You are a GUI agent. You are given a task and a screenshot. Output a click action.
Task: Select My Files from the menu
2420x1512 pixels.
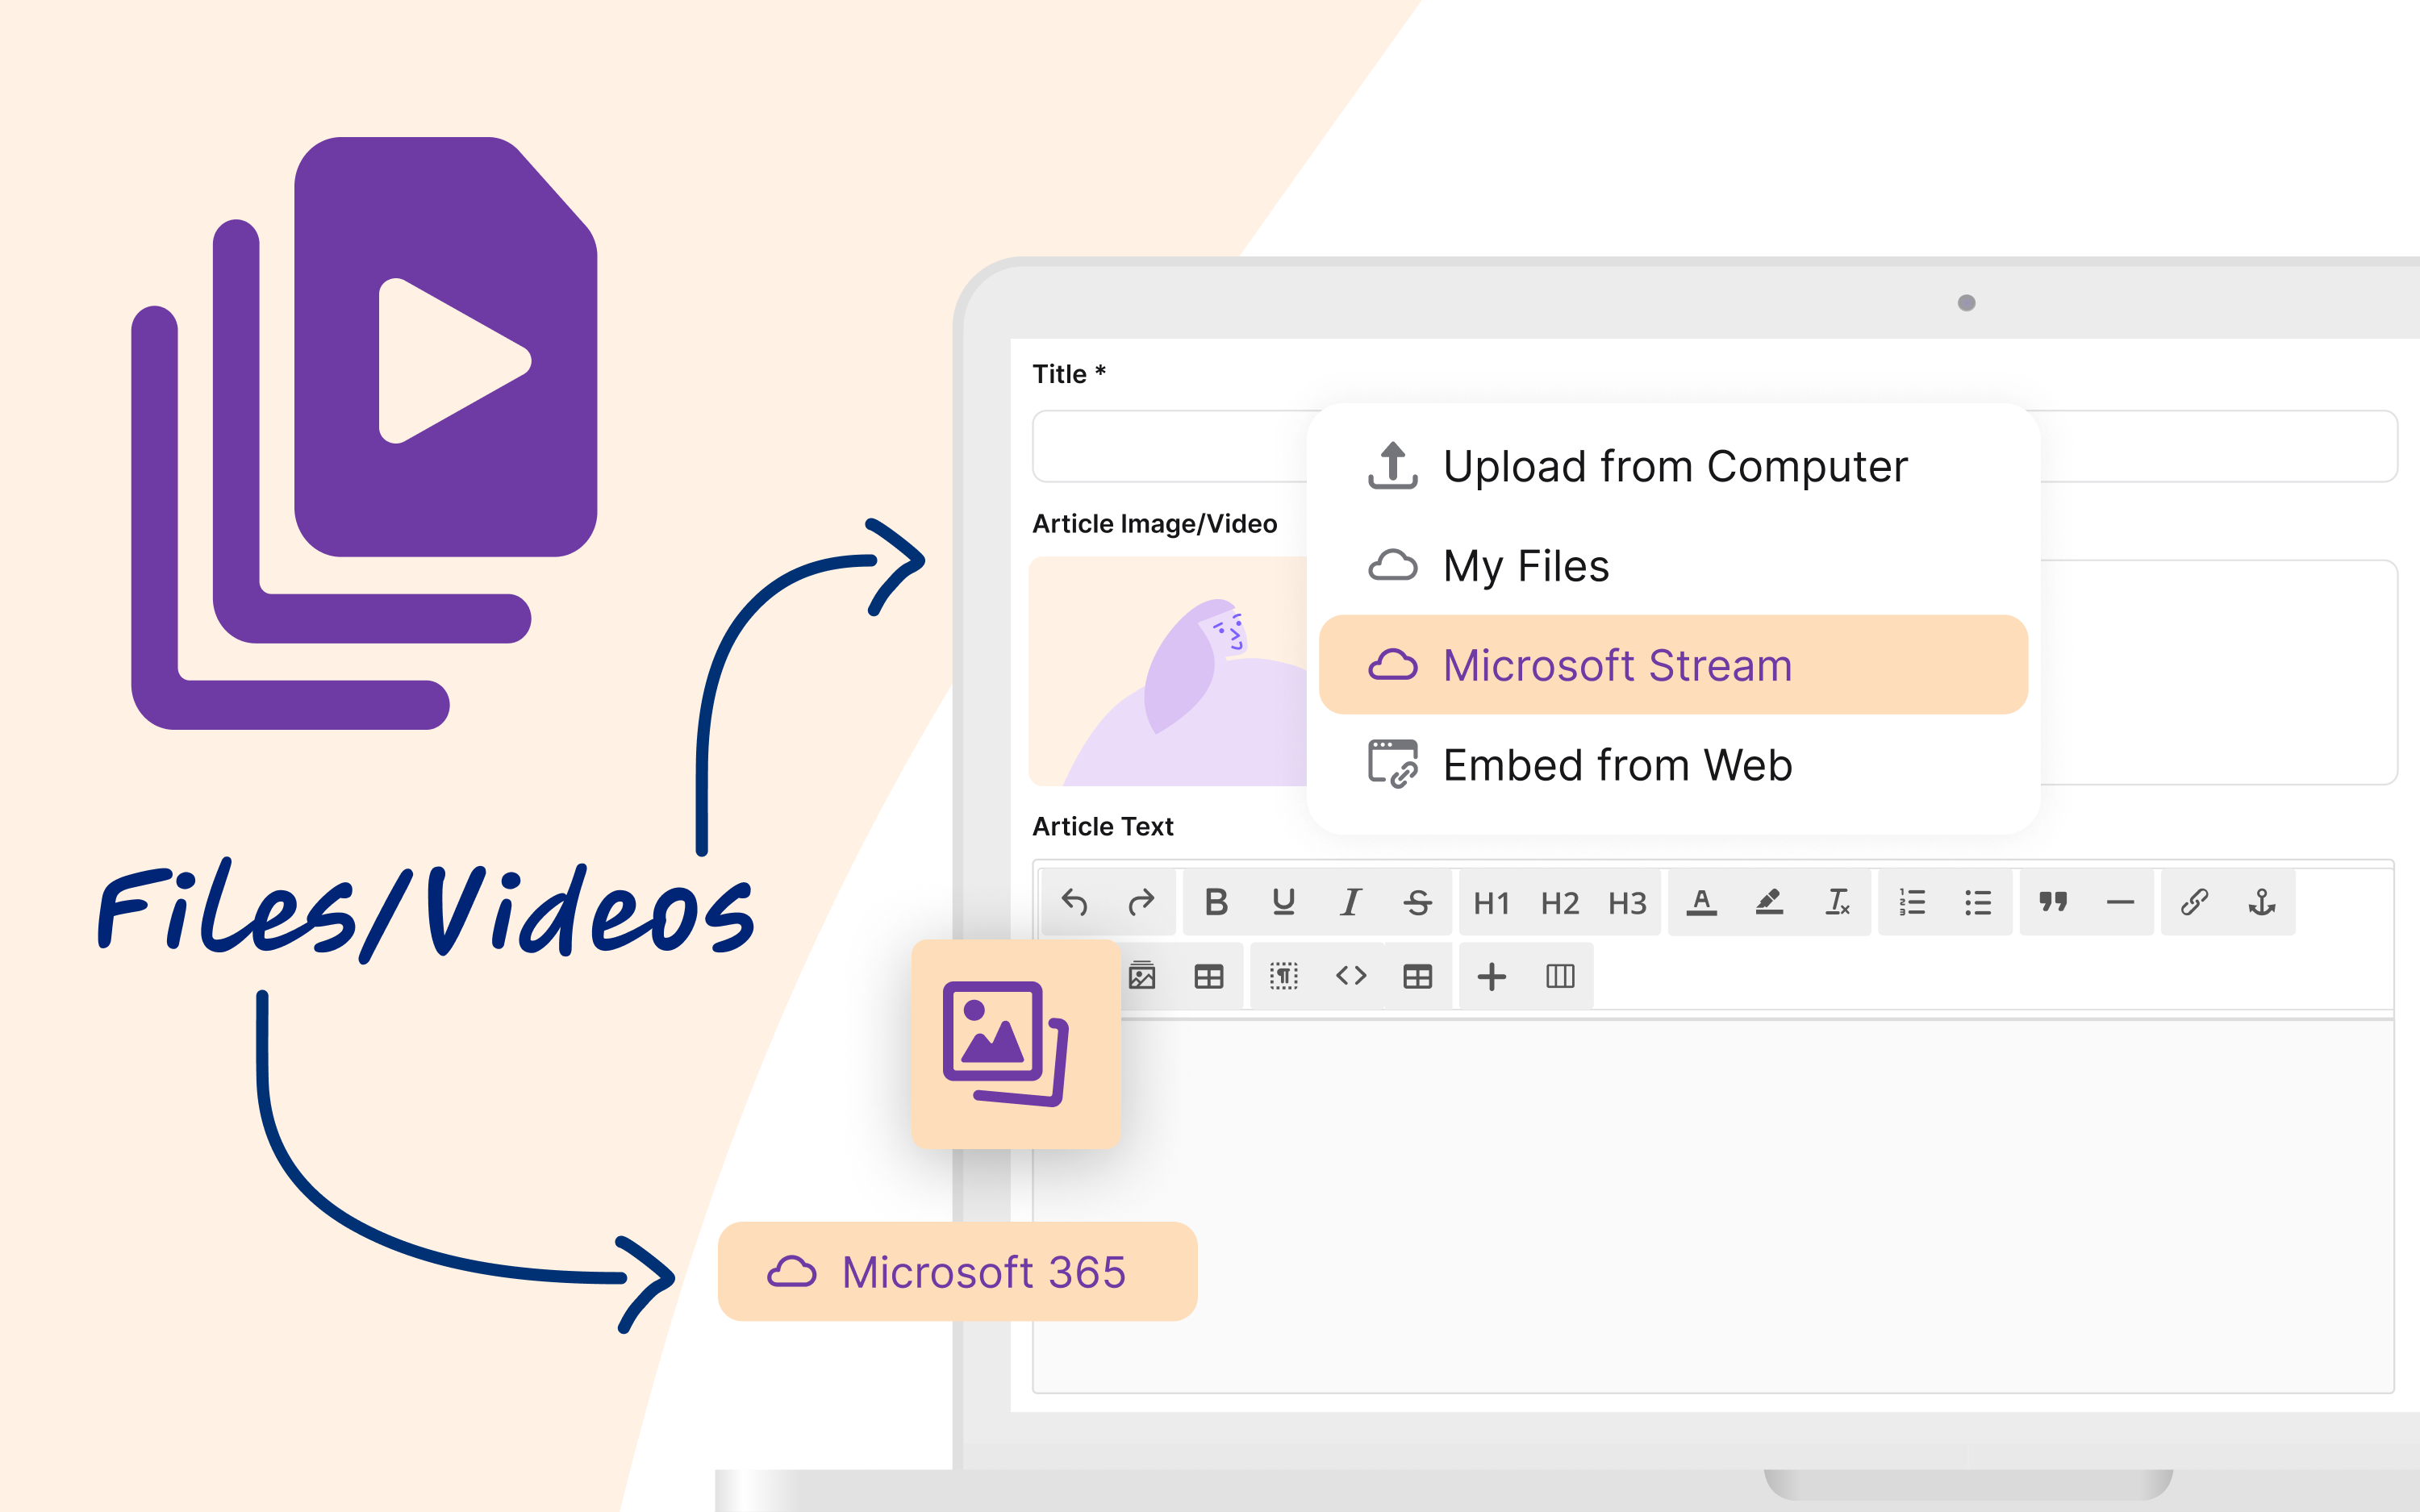click(x=1673, y=566)
